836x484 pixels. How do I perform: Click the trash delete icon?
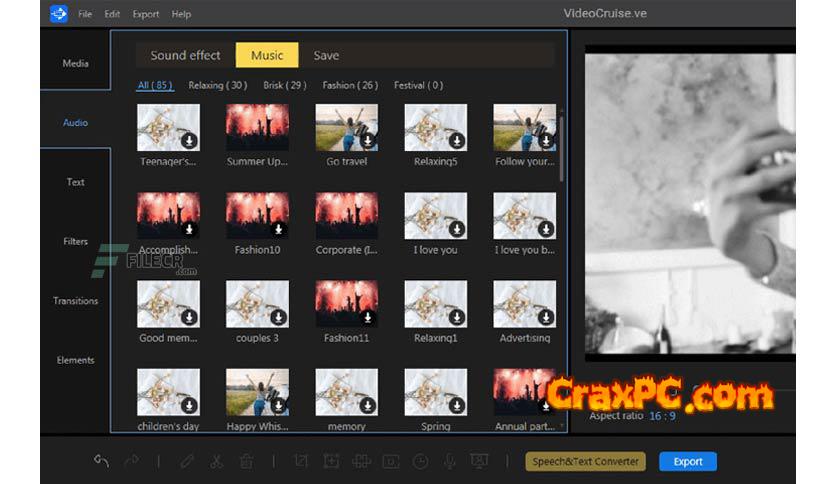(x=245, y=461)
